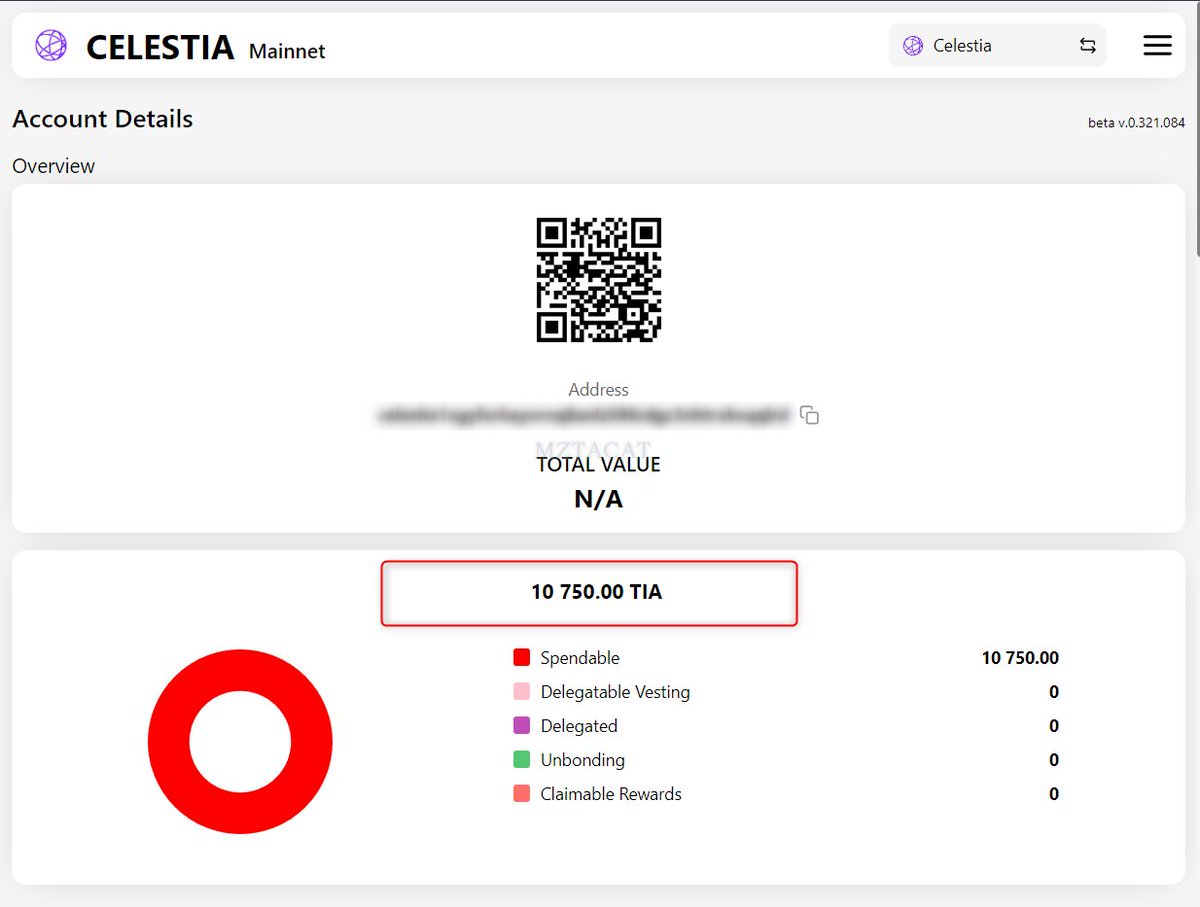Screen dimensions: 1200x907
Task: Click the N/A total value
Action: [599, 499]
